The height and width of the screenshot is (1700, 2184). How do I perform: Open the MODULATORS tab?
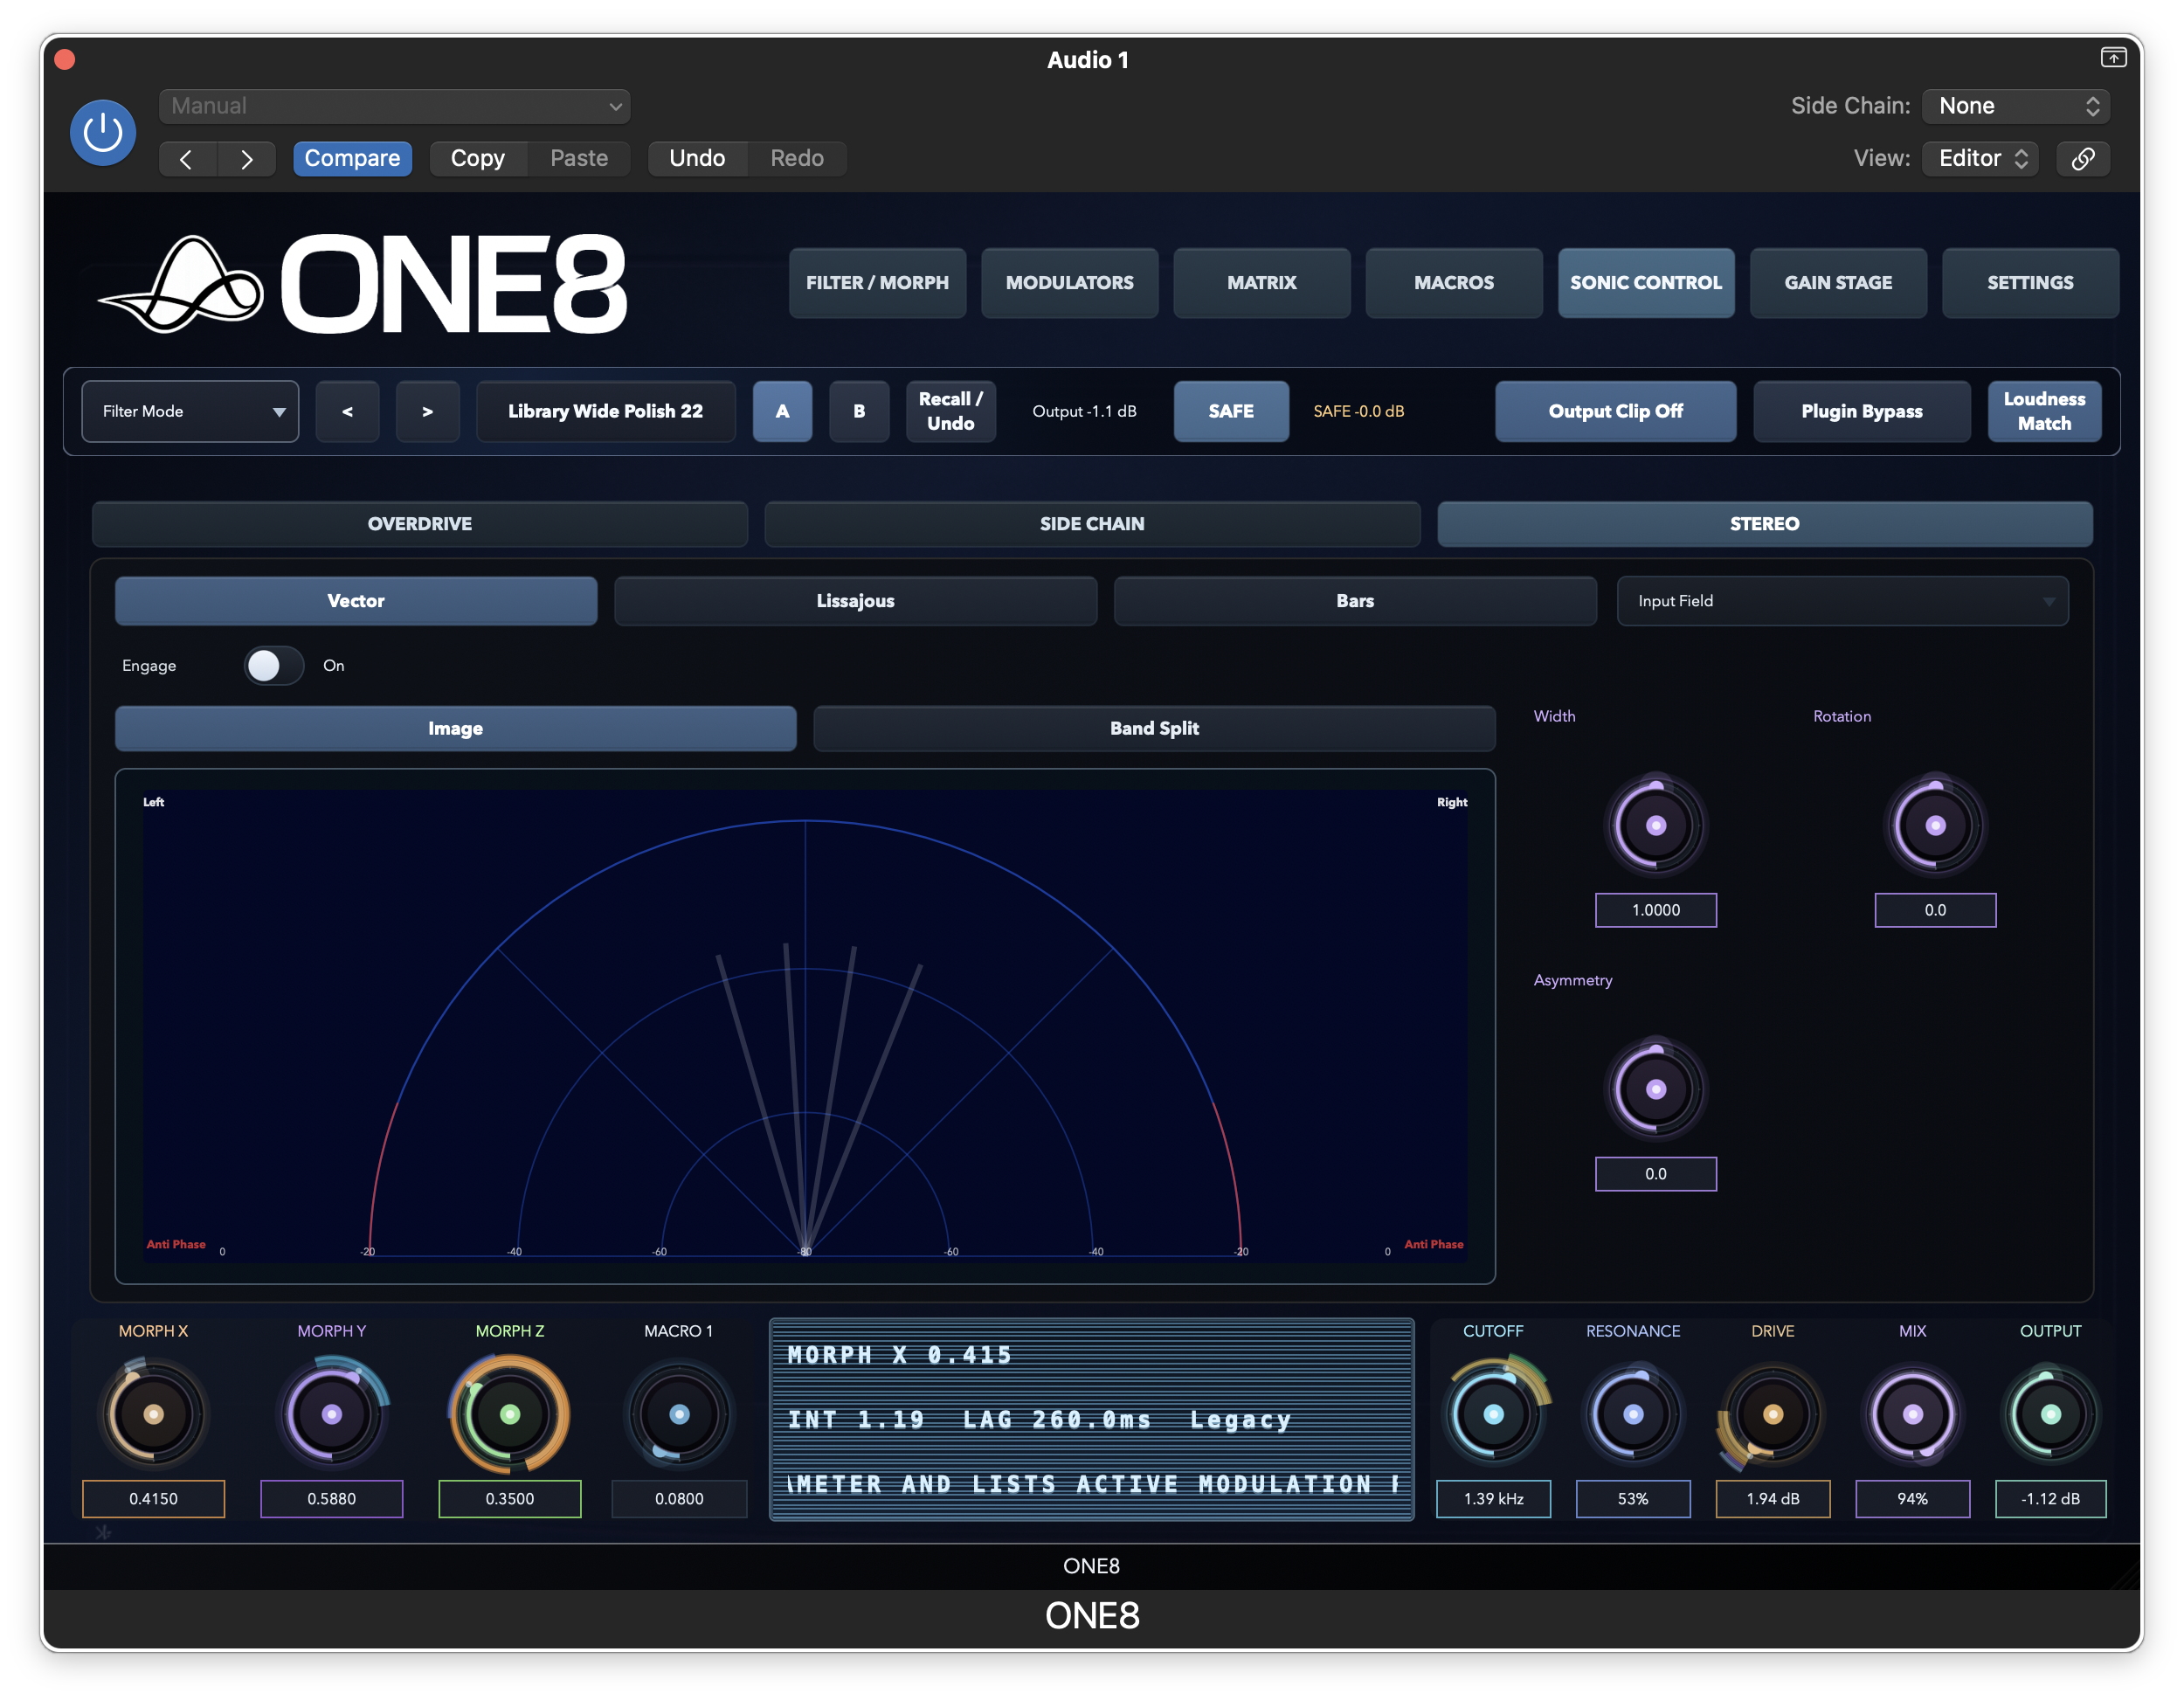click(x=1069, y=283)
